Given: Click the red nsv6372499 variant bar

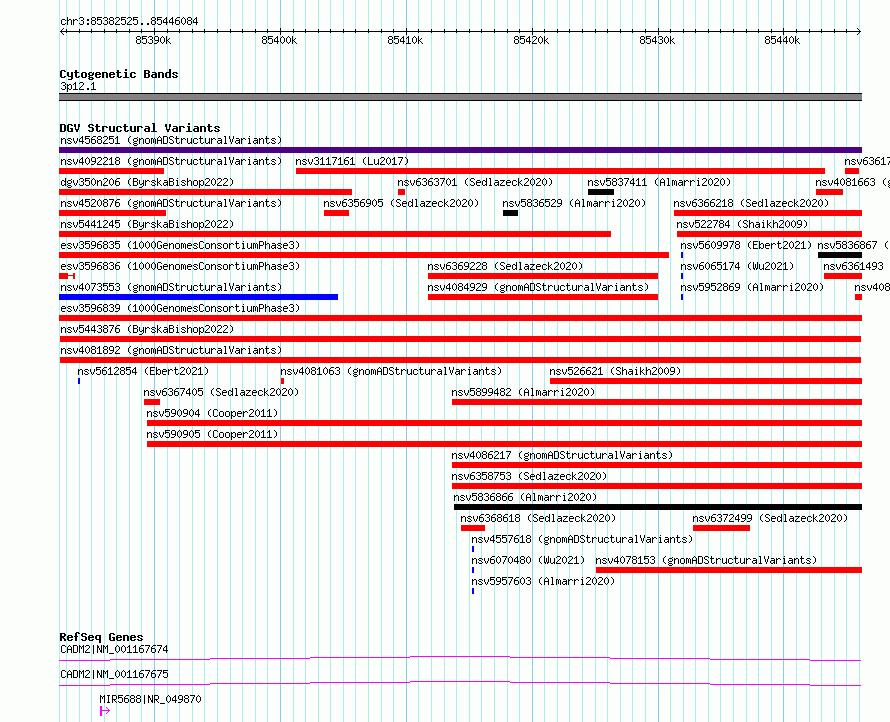Looking at the screenshot, I should pos(721,528).
